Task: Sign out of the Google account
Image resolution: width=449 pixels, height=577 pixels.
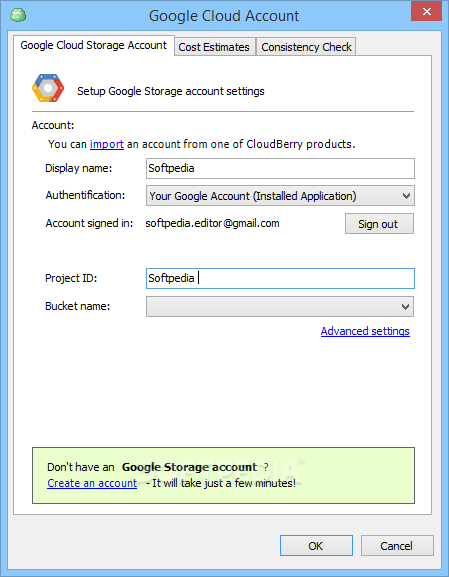Action: click(379, 224)
